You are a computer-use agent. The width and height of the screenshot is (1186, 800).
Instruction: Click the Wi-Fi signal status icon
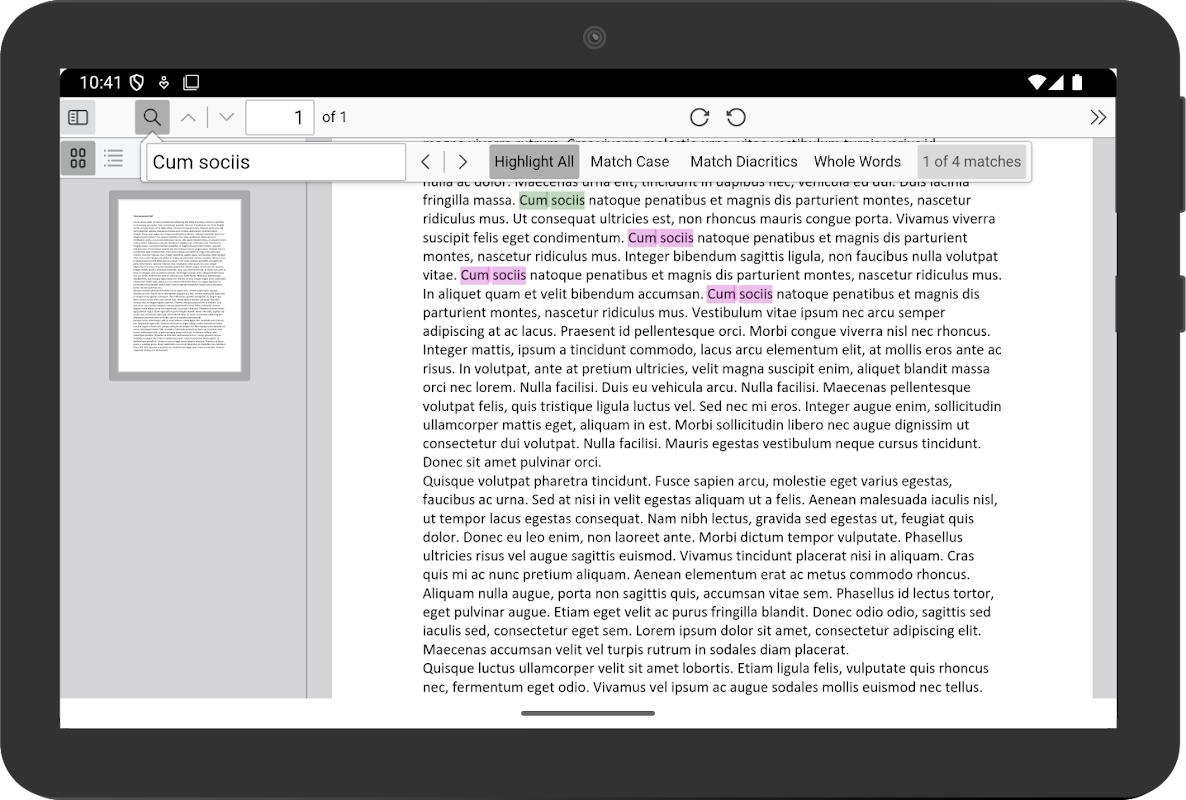pos(1037,82)
